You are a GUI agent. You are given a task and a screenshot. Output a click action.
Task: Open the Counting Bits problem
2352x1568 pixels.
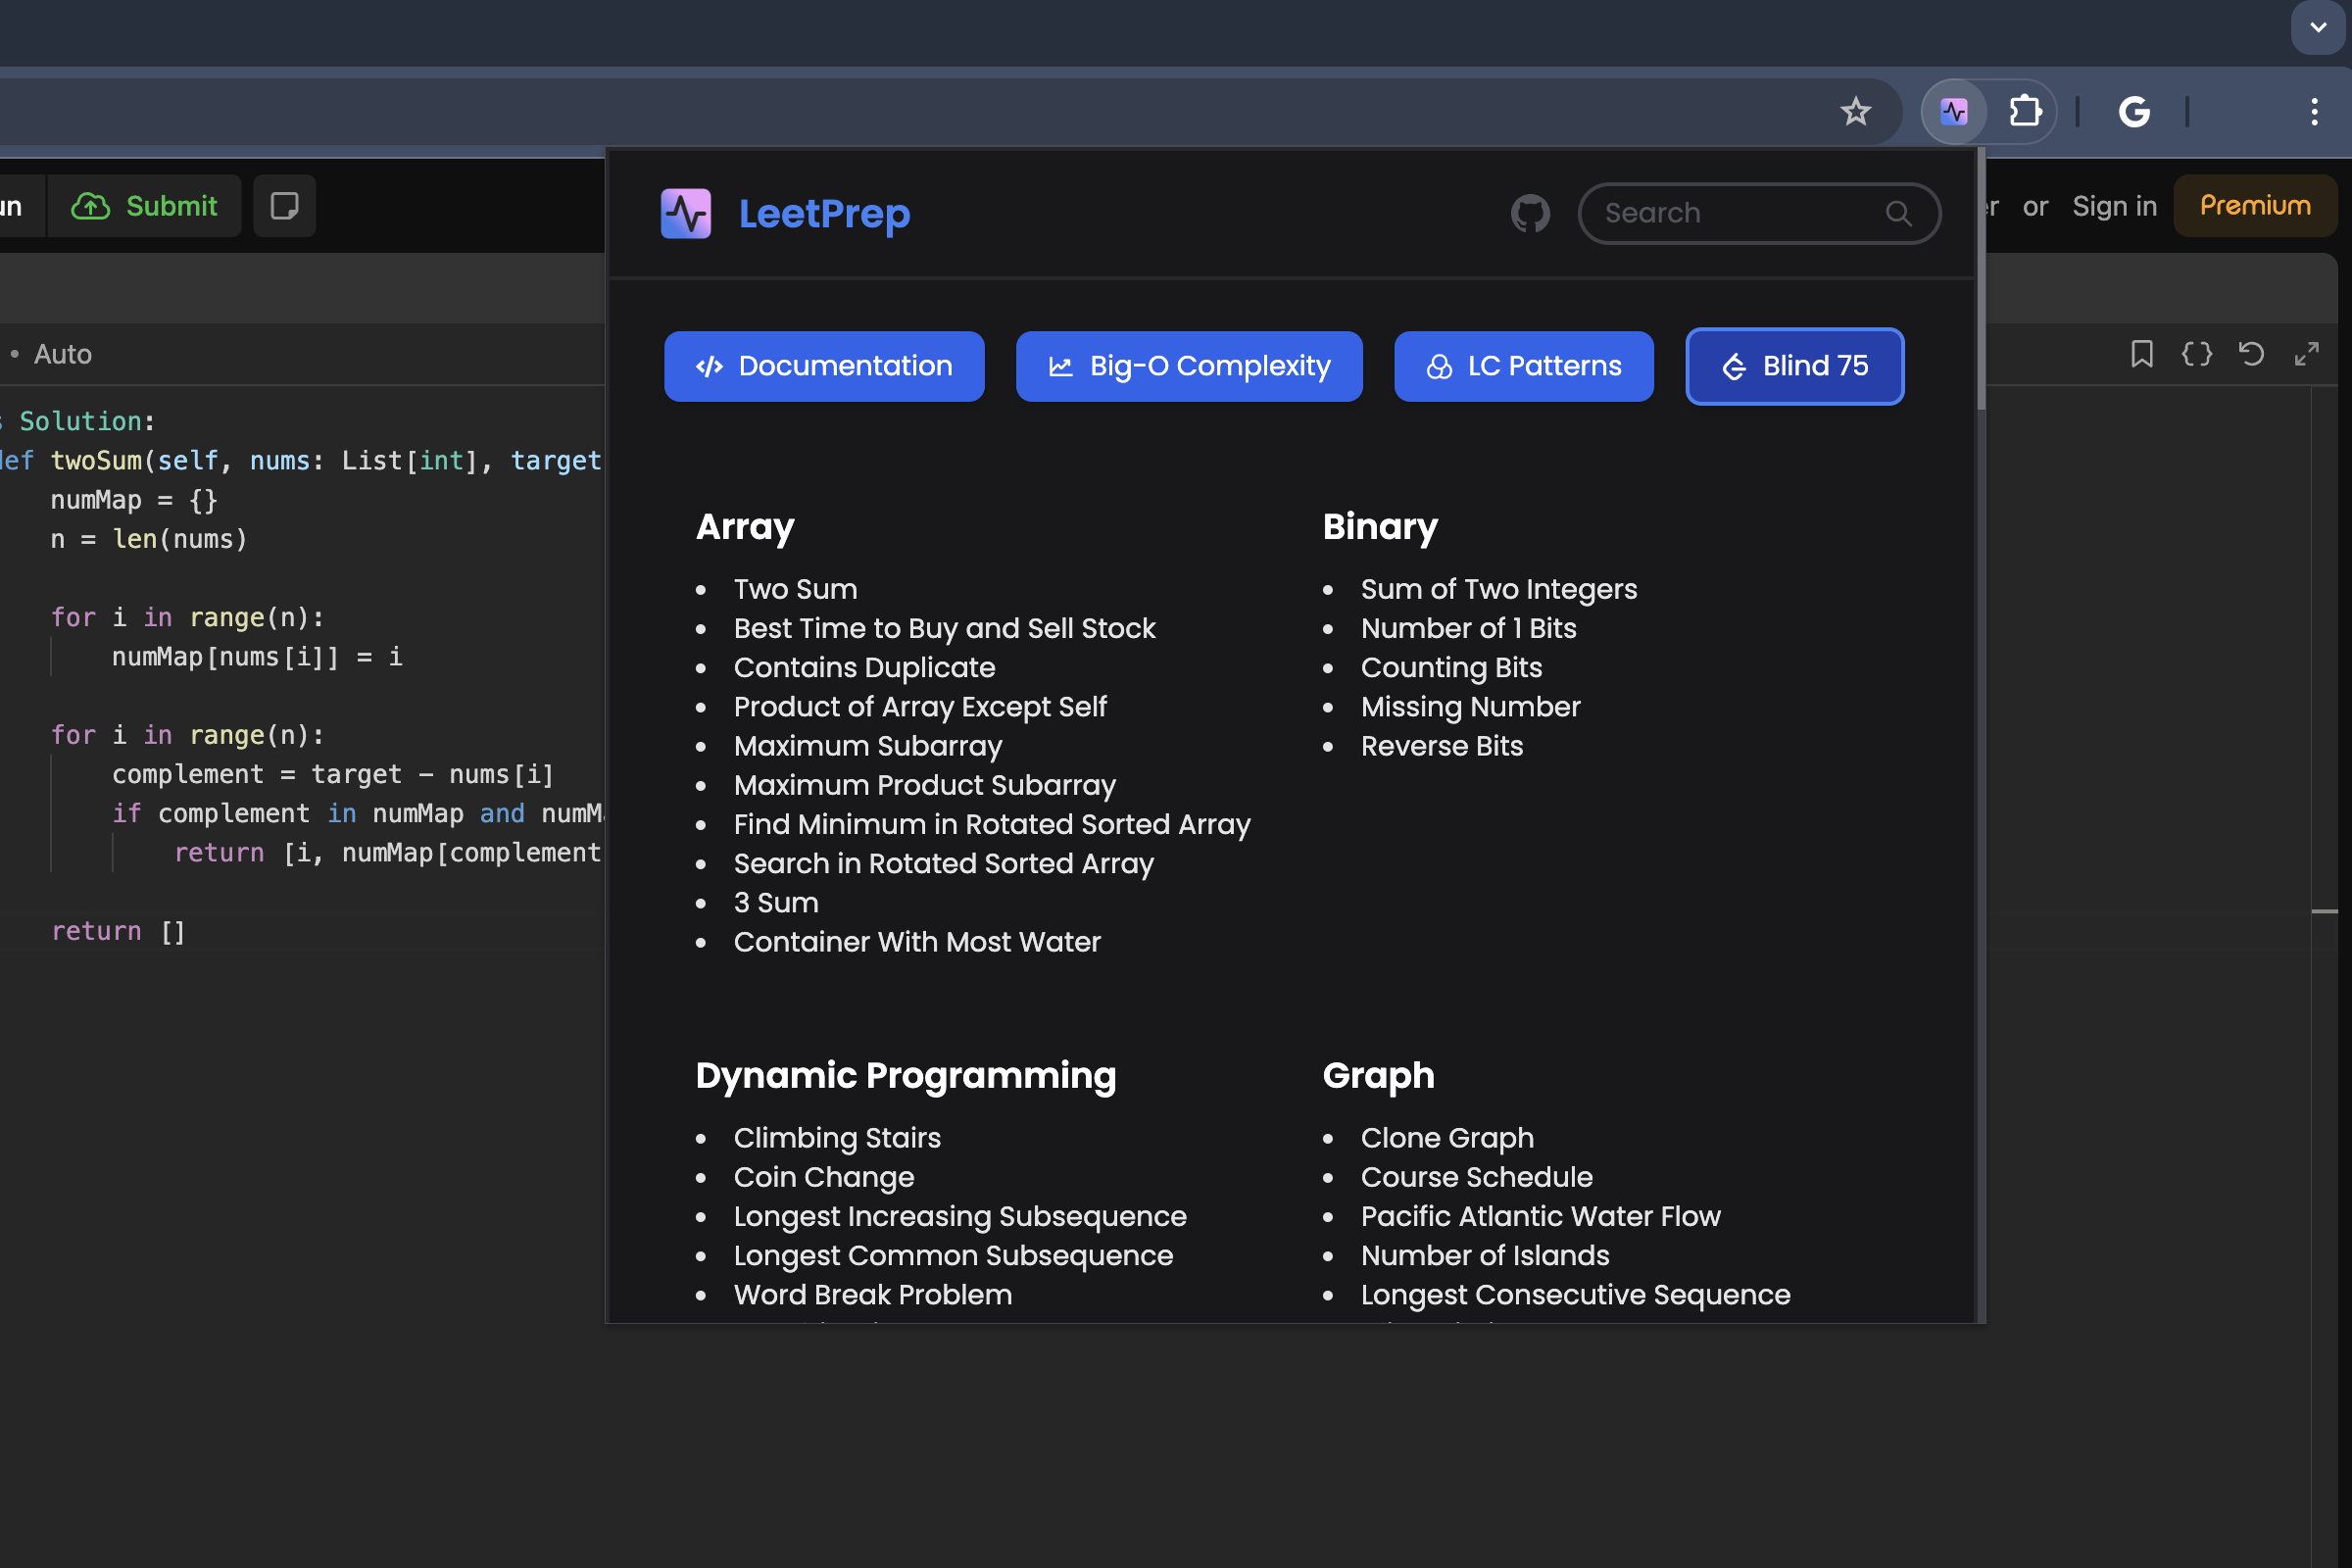click(x=1451, y=667)
